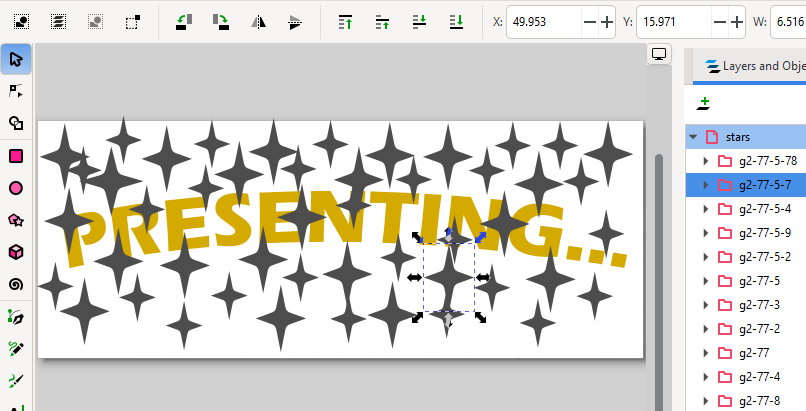Select the Pen Bezier tool
Screen dimensions: 806x411
point(16,317)
